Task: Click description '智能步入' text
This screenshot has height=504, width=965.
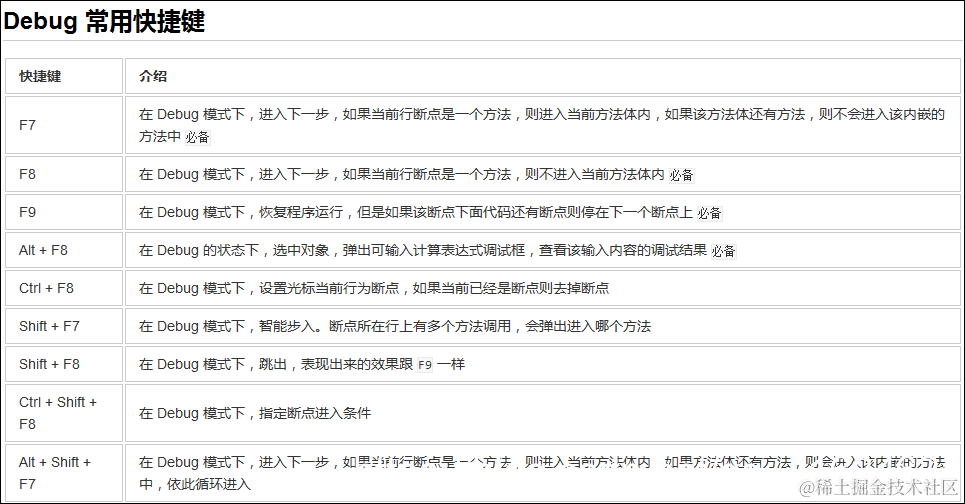Action: click(287, 326)
